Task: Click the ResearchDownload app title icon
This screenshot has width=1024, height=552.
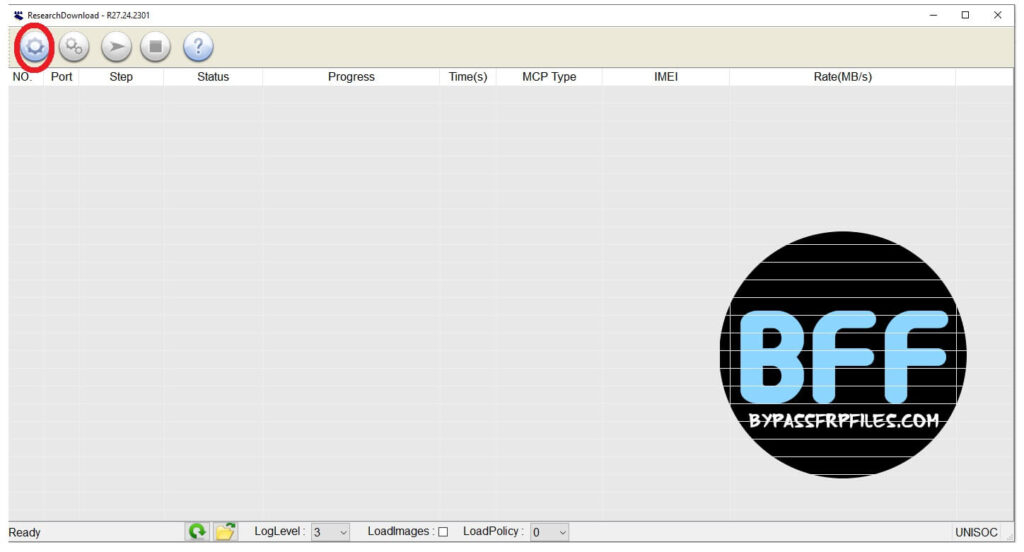Action: pos(18,15)
